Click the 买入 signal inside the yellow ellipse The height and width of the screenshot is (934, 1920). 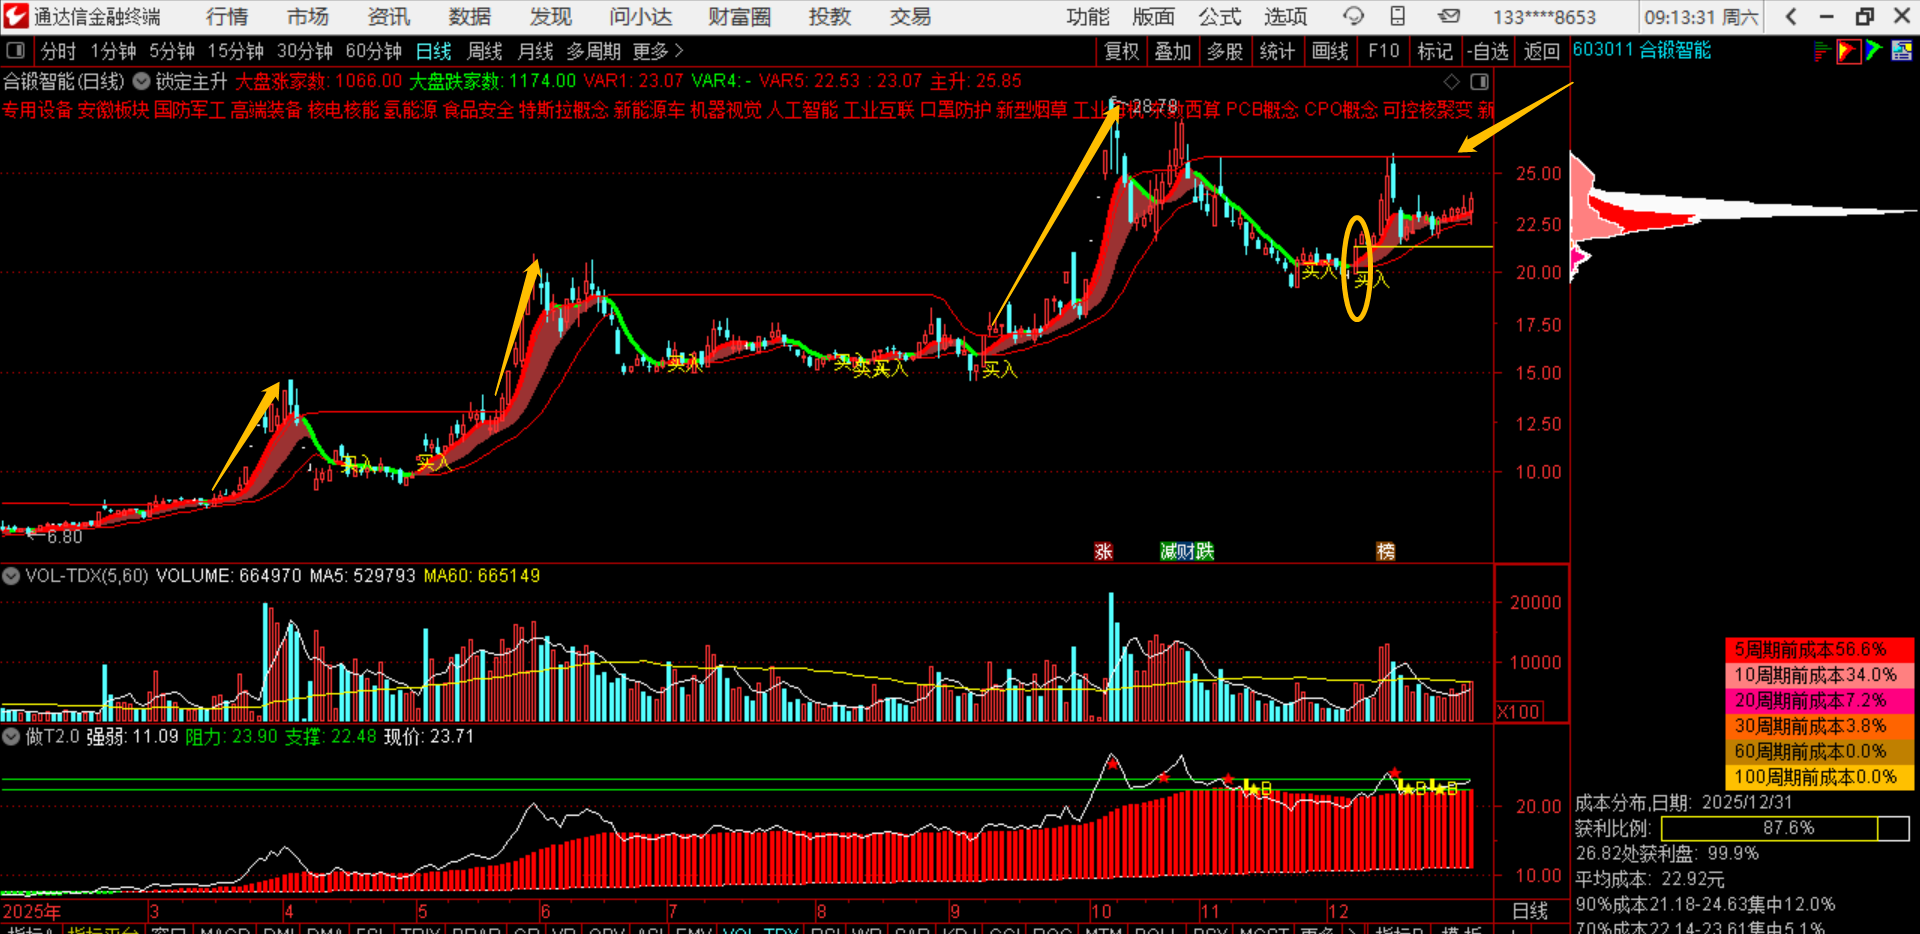pyautogui.click(x=1372, y=279)
